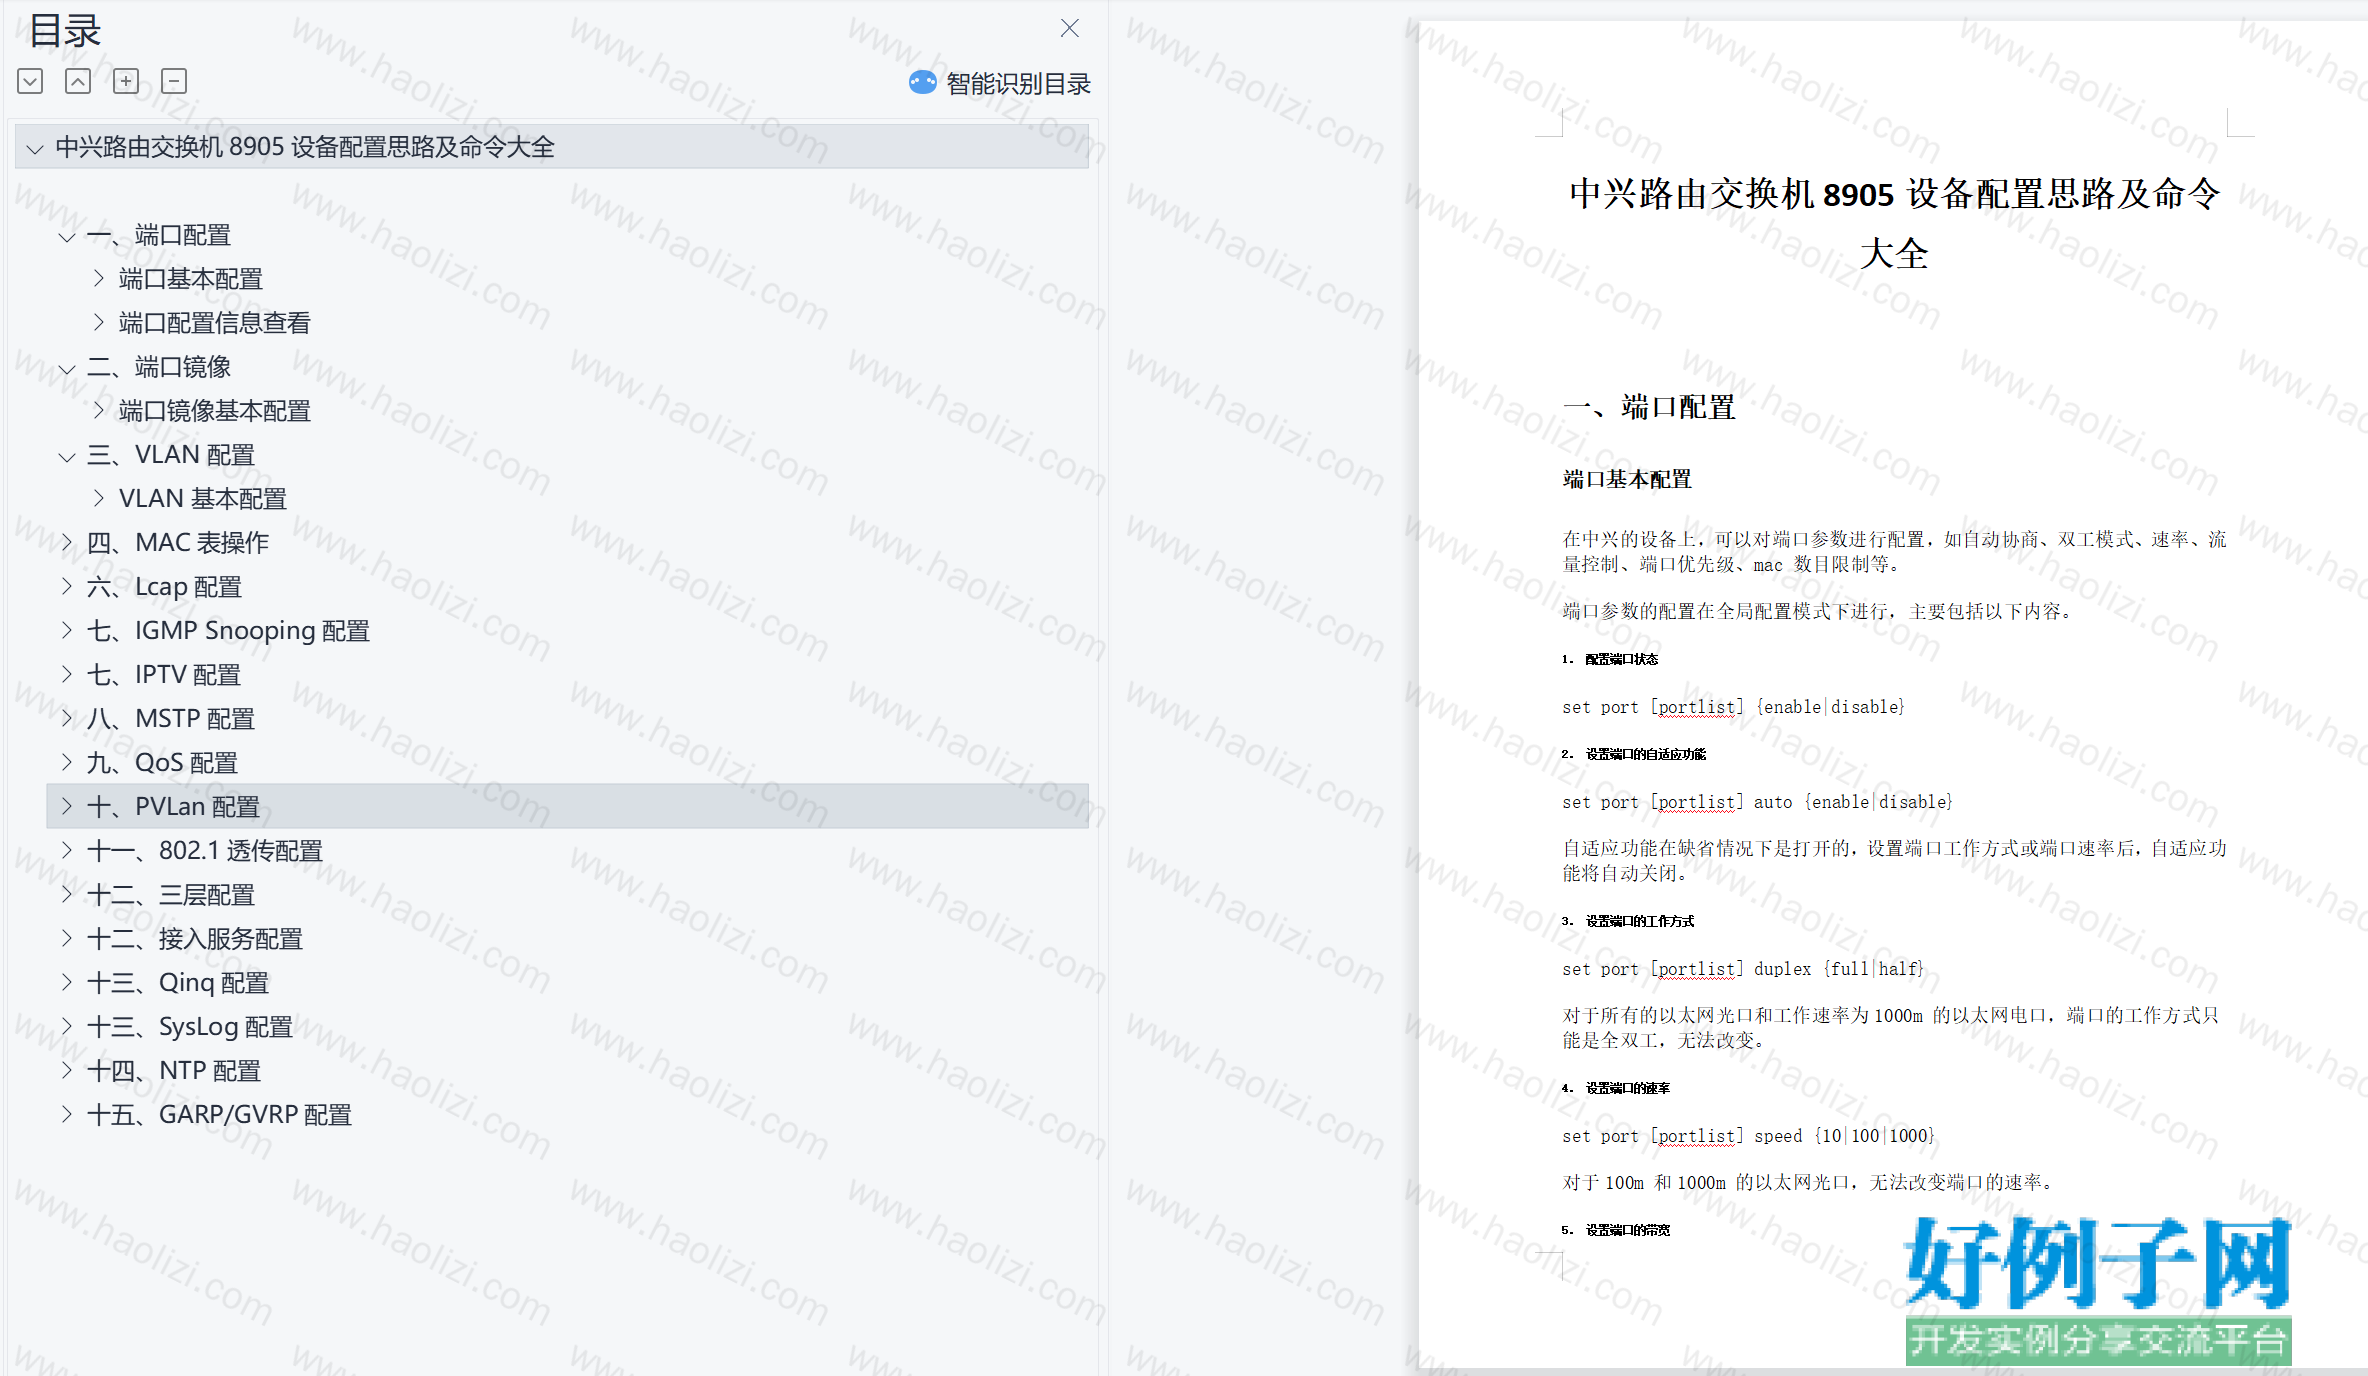Screen dimensions: 2368x1376
Task: Expand the 十三、SysLog 配置 section
Action: [67, 1027]
